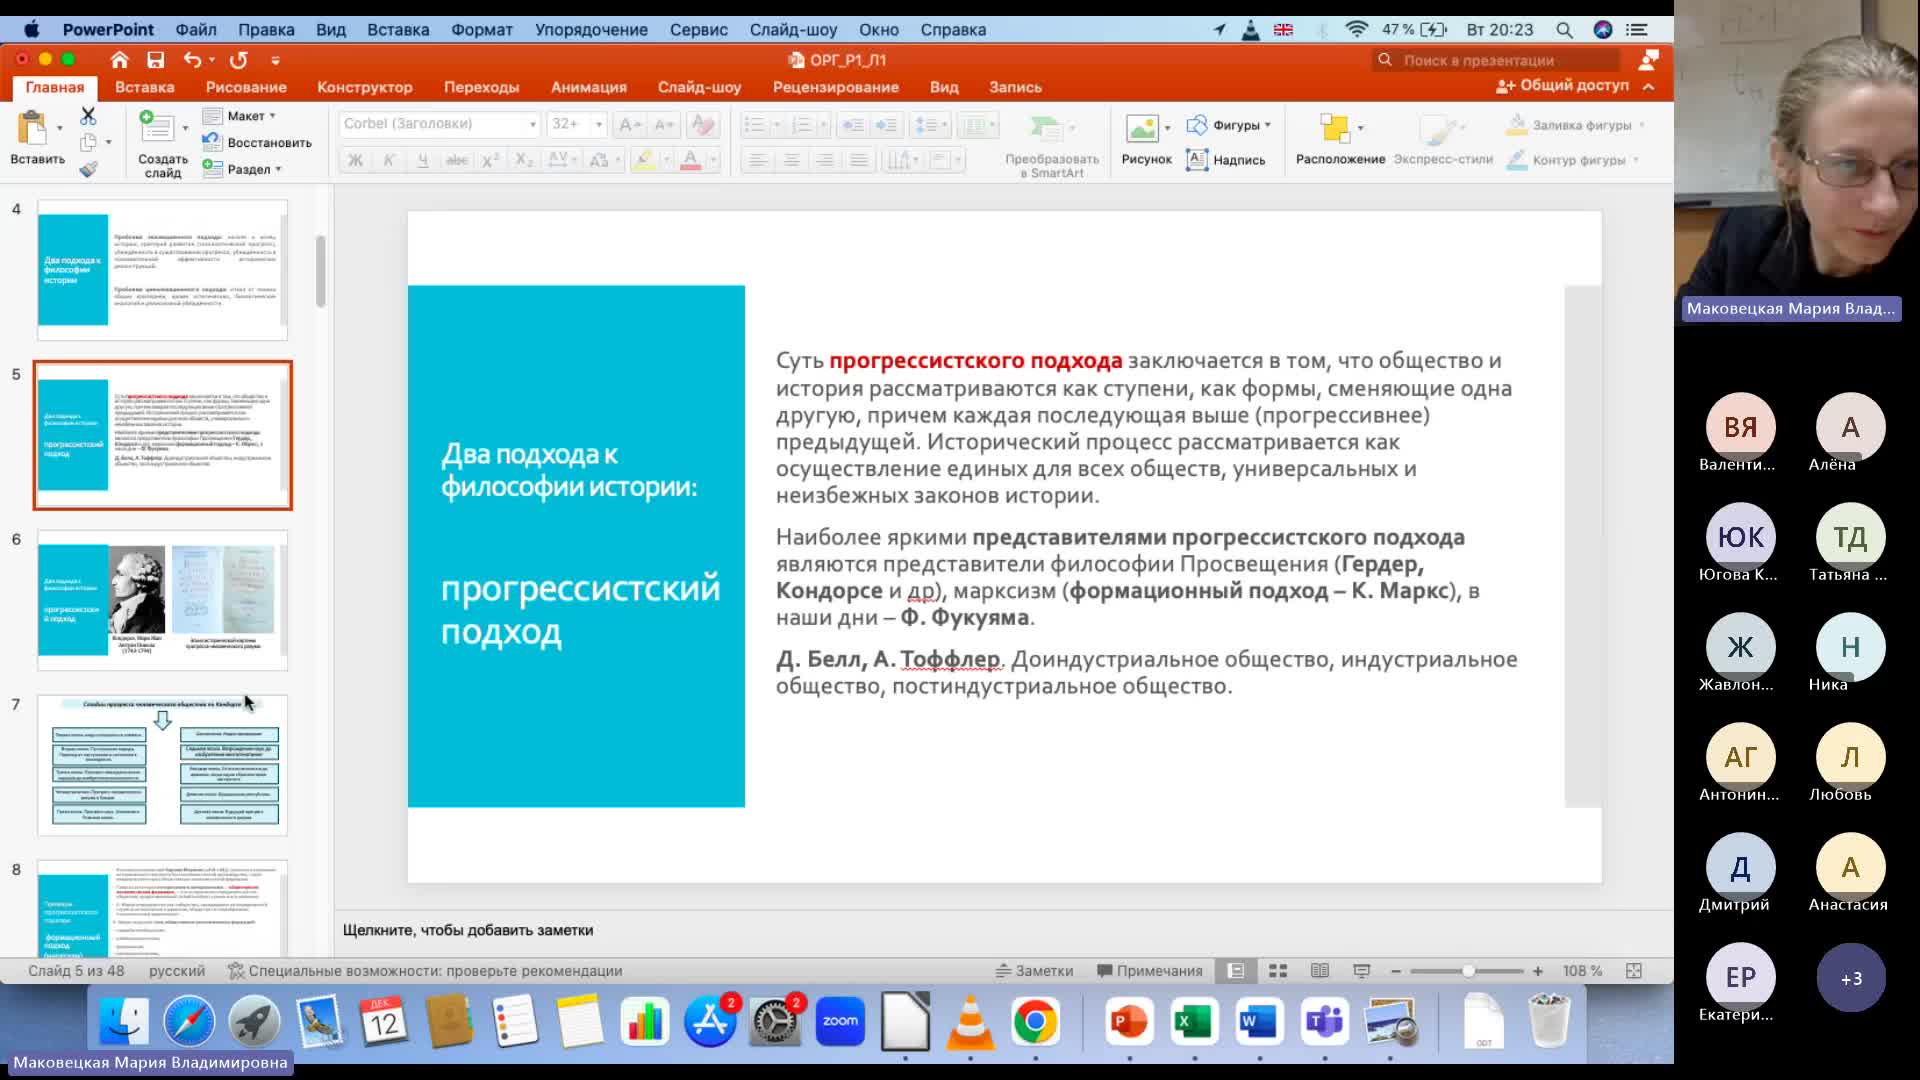Select normal view button in status bar
The width and height of the screenshot is (1920, 1080).
(1236, 971)
